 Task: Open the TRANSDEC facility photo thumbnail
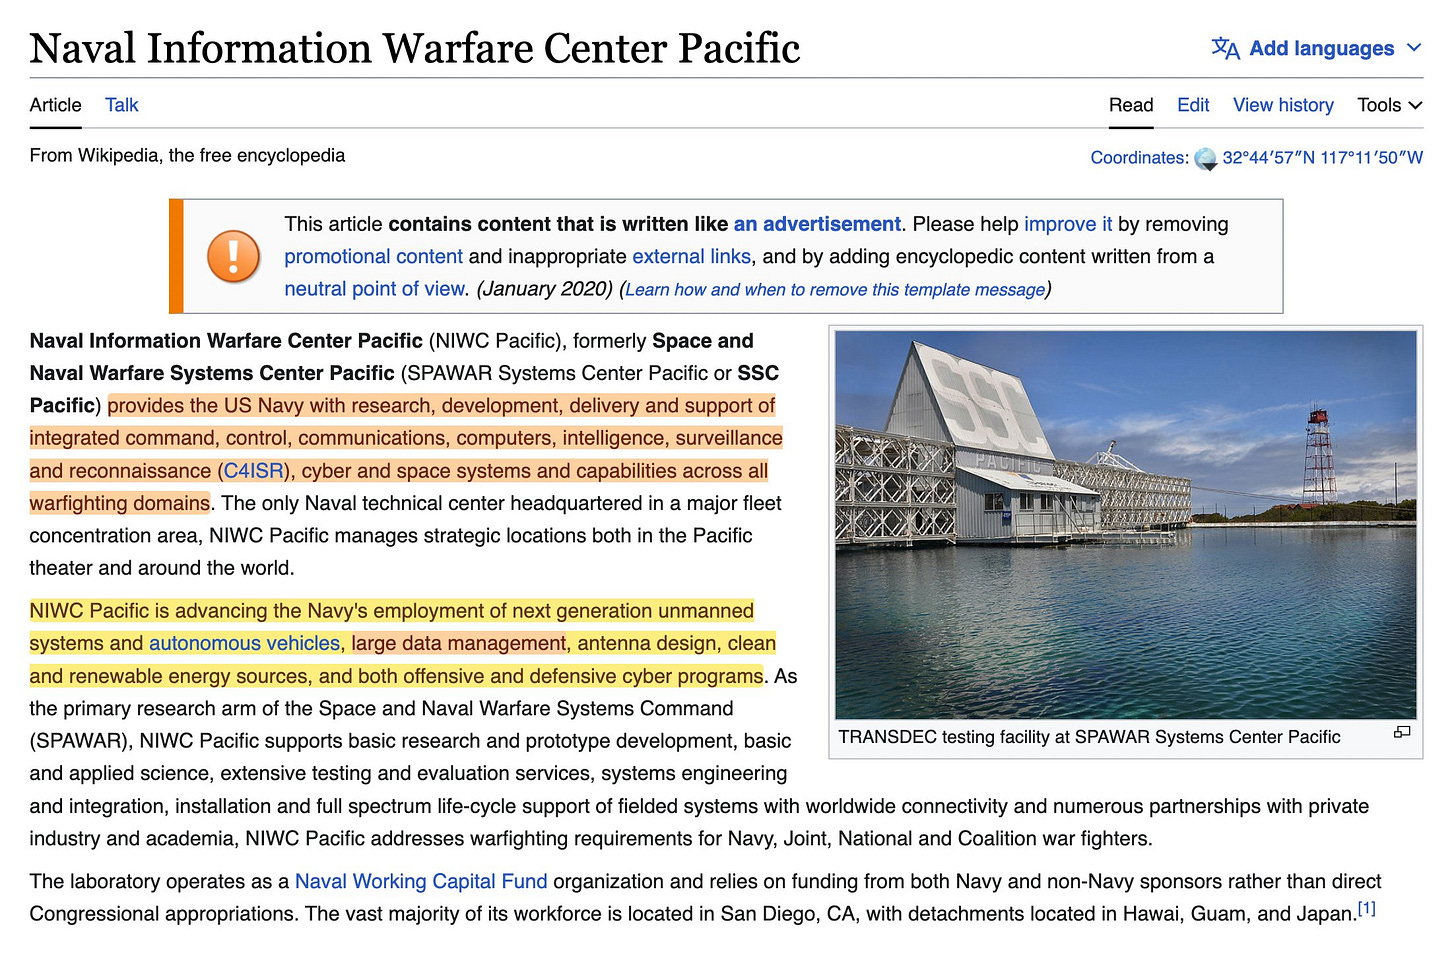(1126, 525)
